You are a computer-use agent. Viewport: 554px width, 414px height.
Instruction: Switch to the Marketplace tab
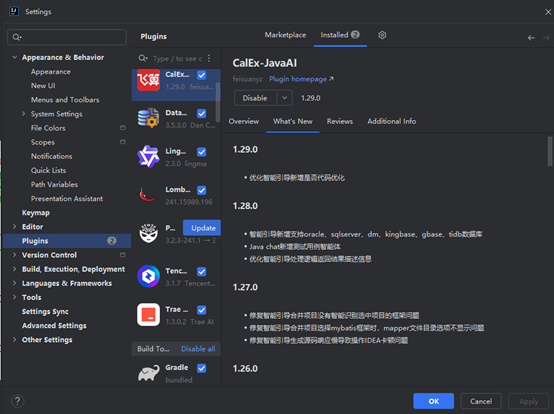[x=285, y=35]
